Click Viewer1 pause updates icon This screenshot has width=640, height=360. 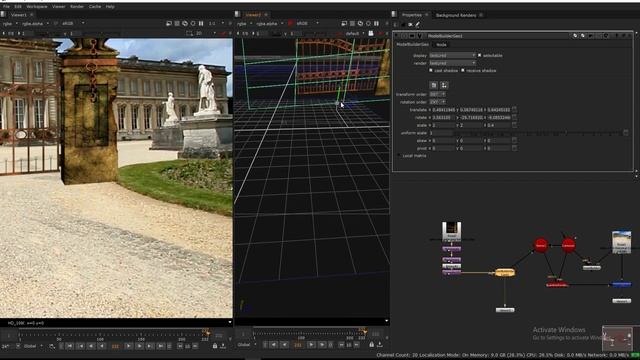201,24
